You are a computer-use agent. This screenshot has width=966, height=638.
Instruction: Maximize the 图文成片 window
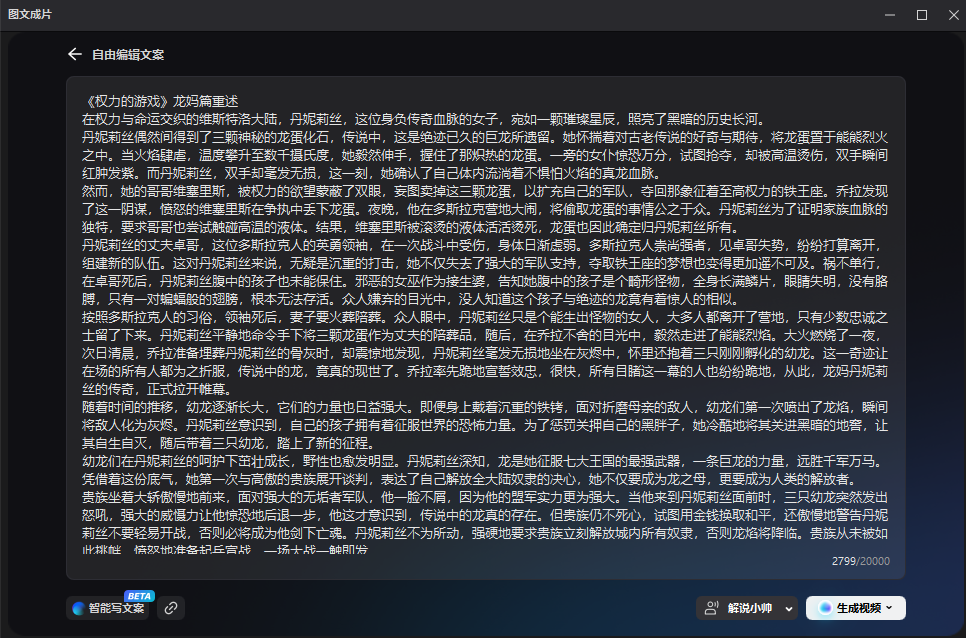coord(922,15)
